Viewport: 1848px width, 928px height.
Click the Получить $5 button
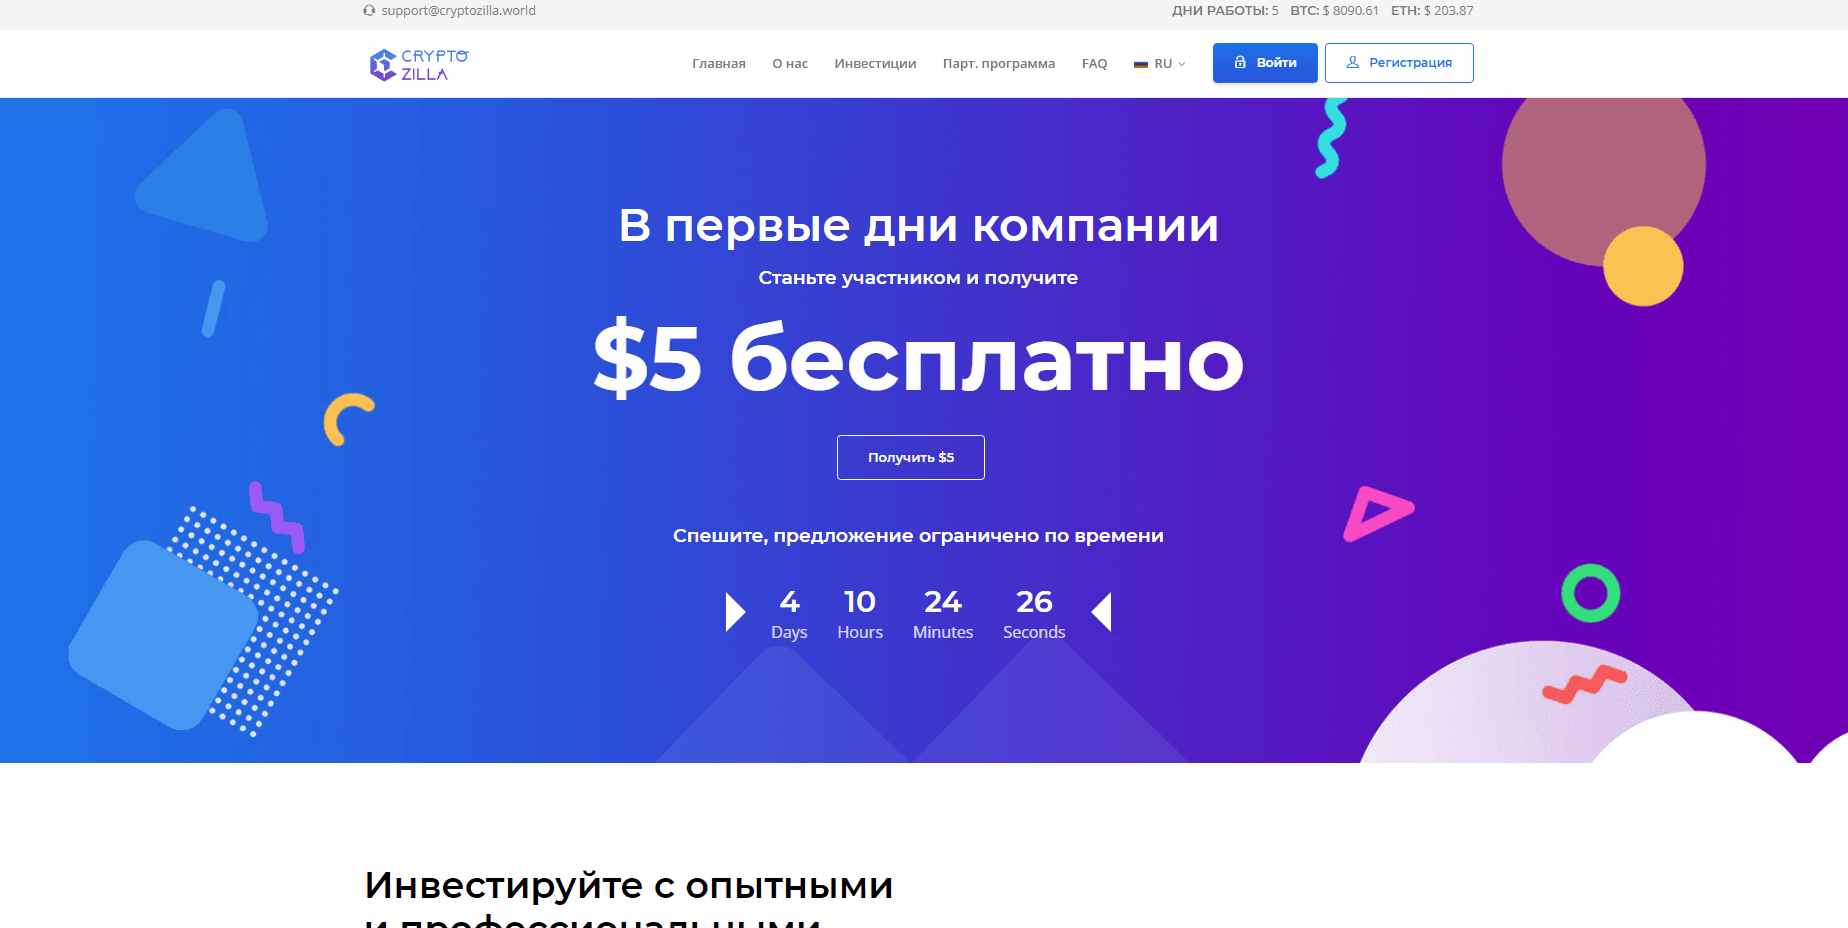point(911,458)
